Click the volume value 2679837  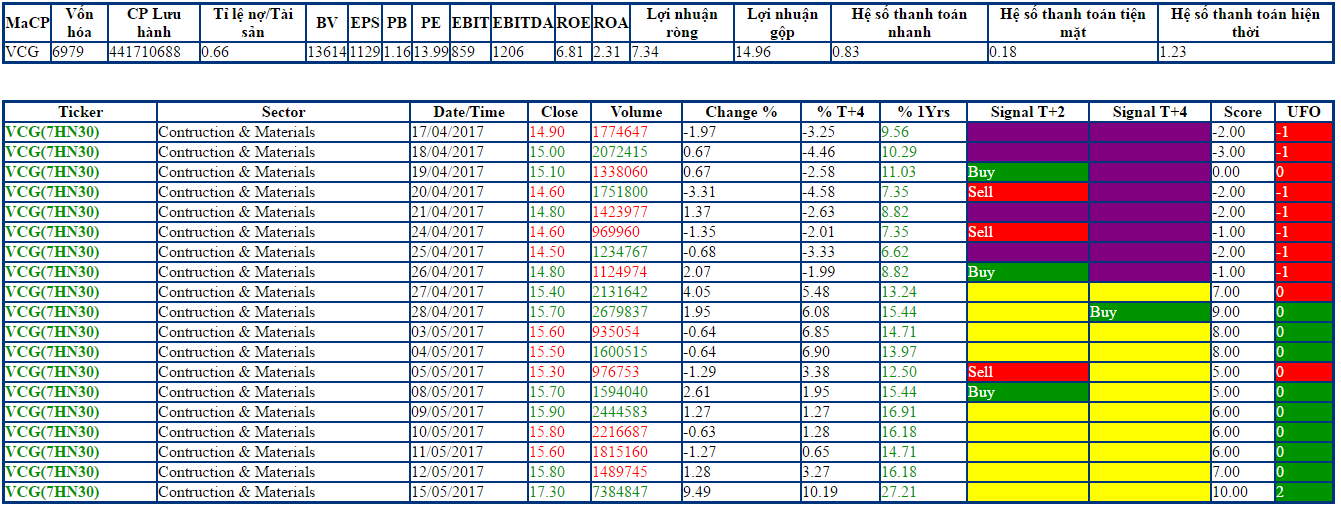pyautogui.click(x=620, y=312)
